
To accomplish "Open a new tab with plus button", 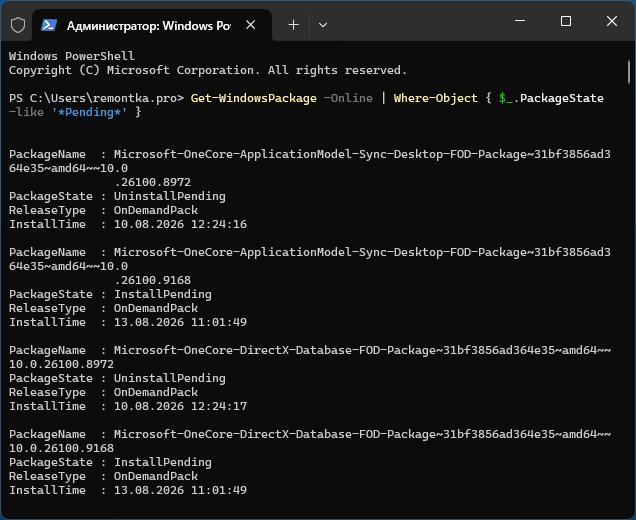I will [x=293, y=25].
